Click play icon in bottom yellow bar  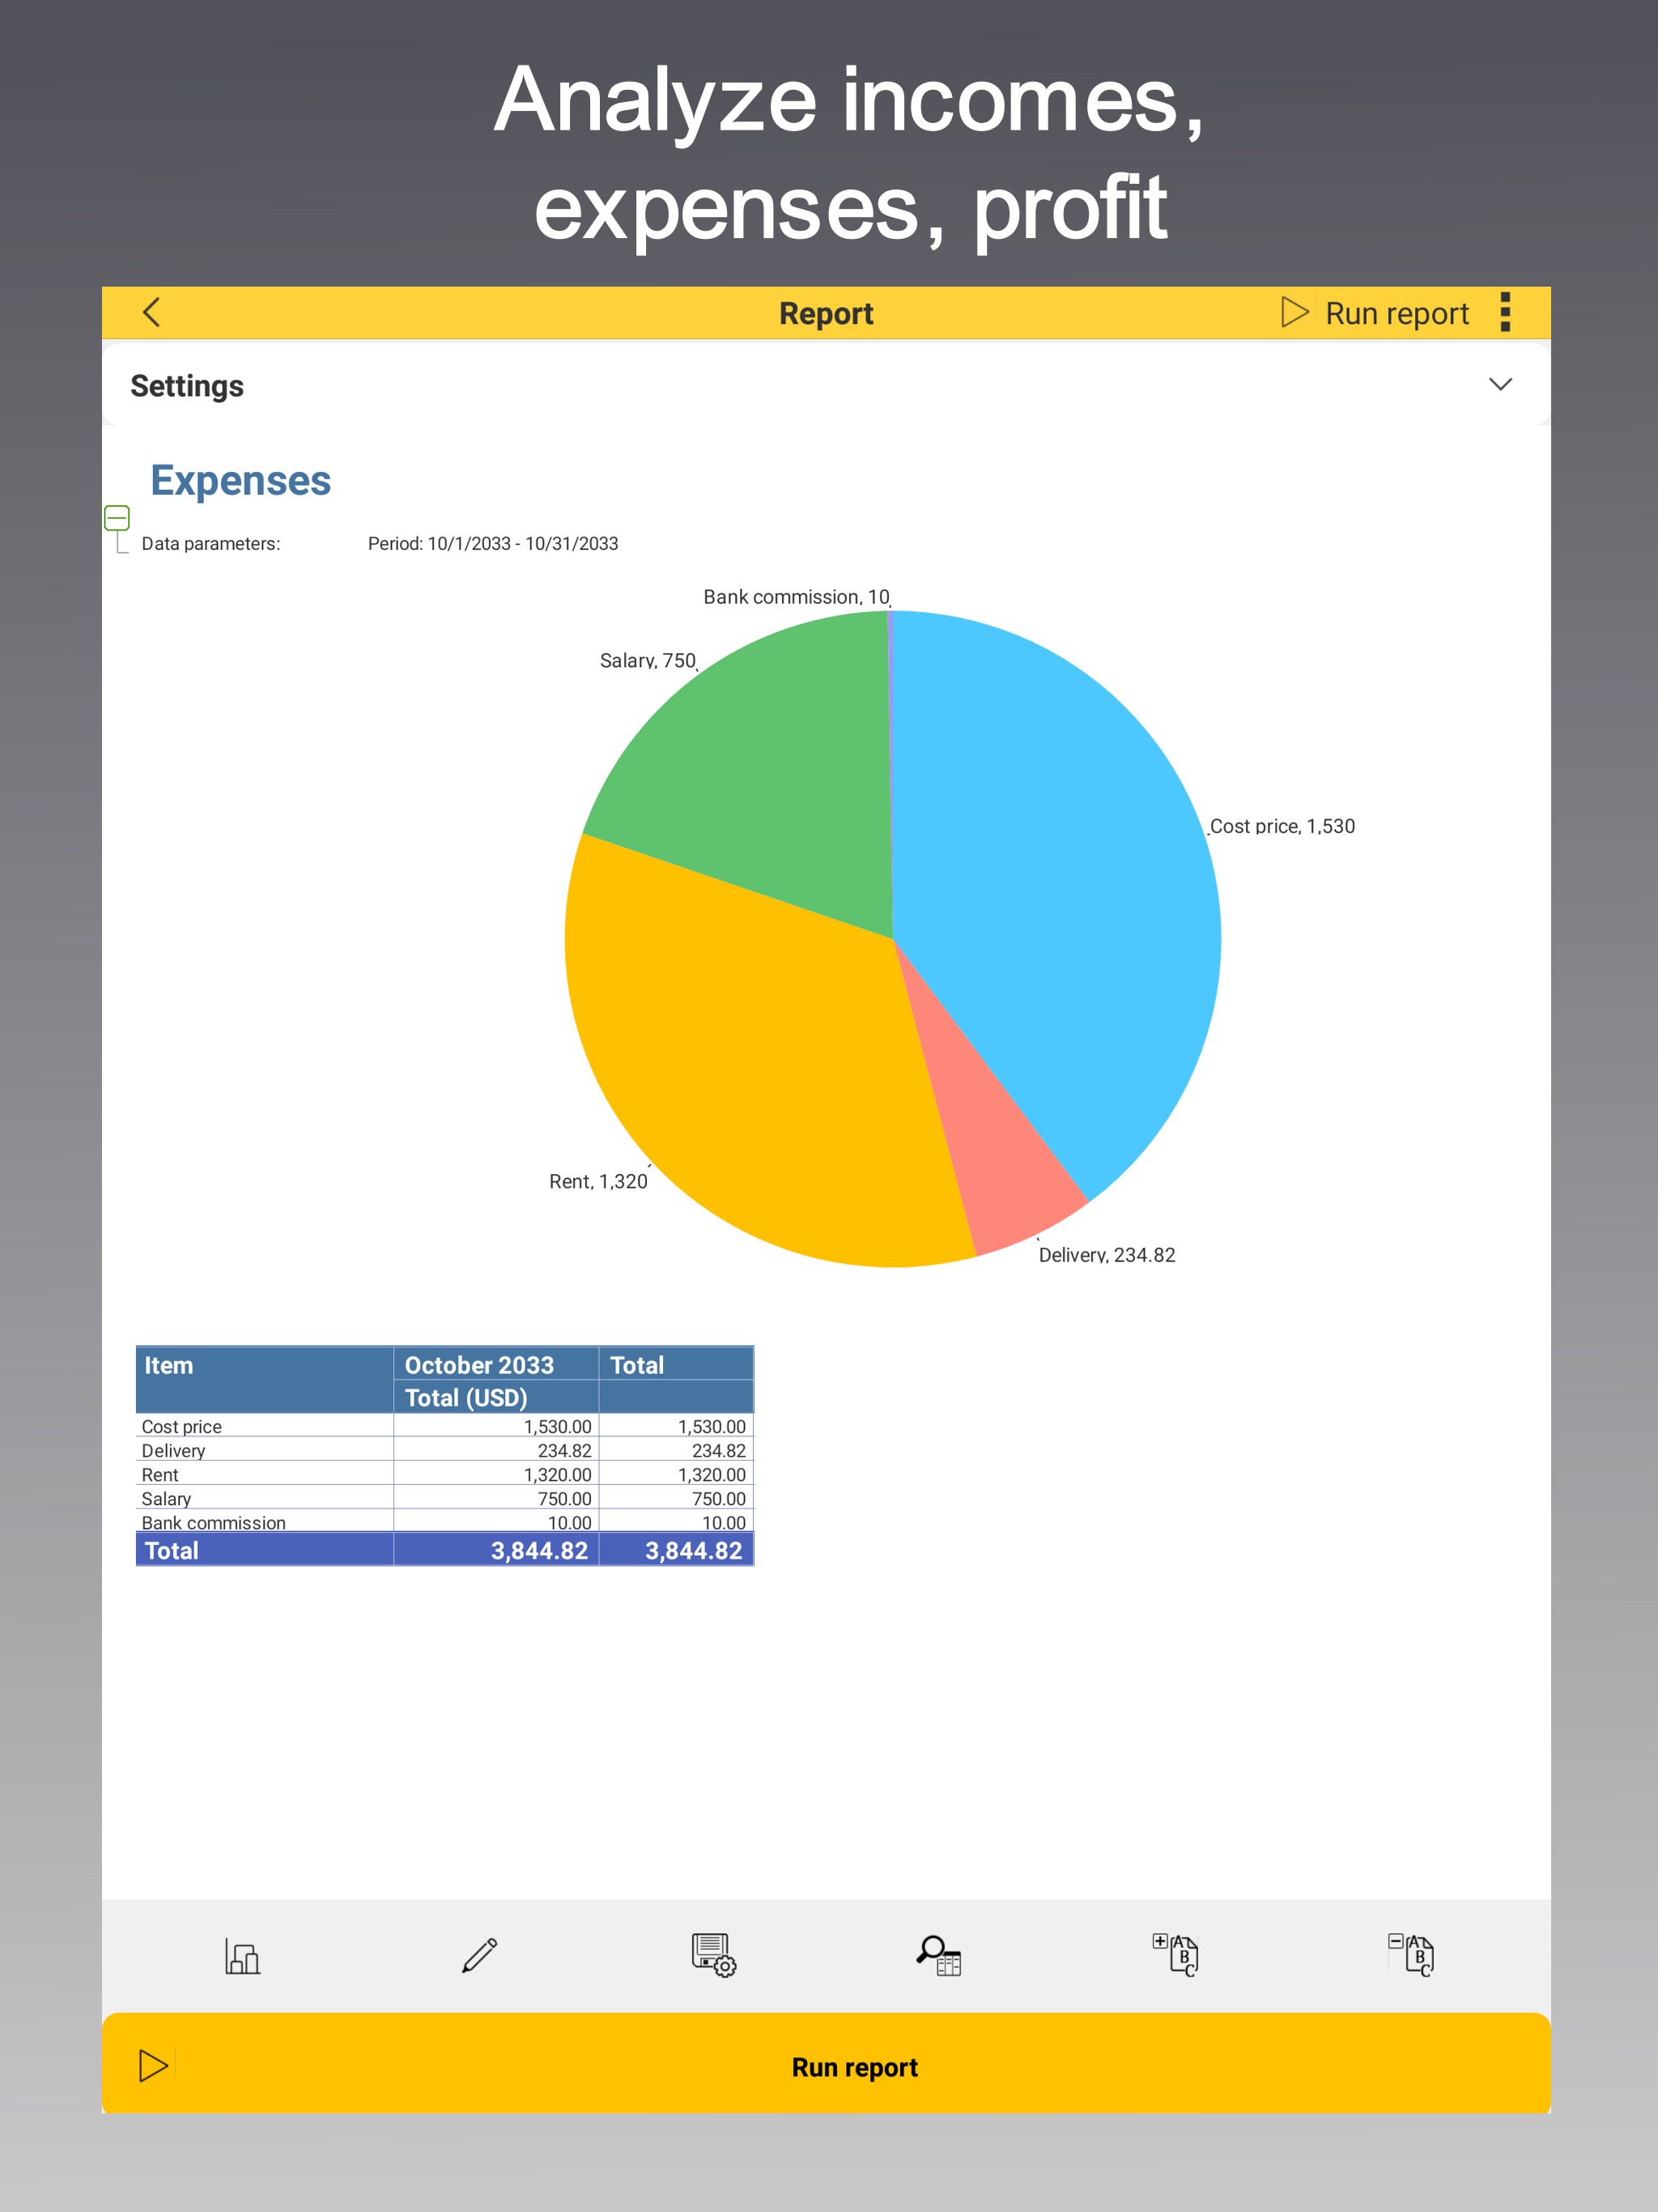[x=153, y=2066]
